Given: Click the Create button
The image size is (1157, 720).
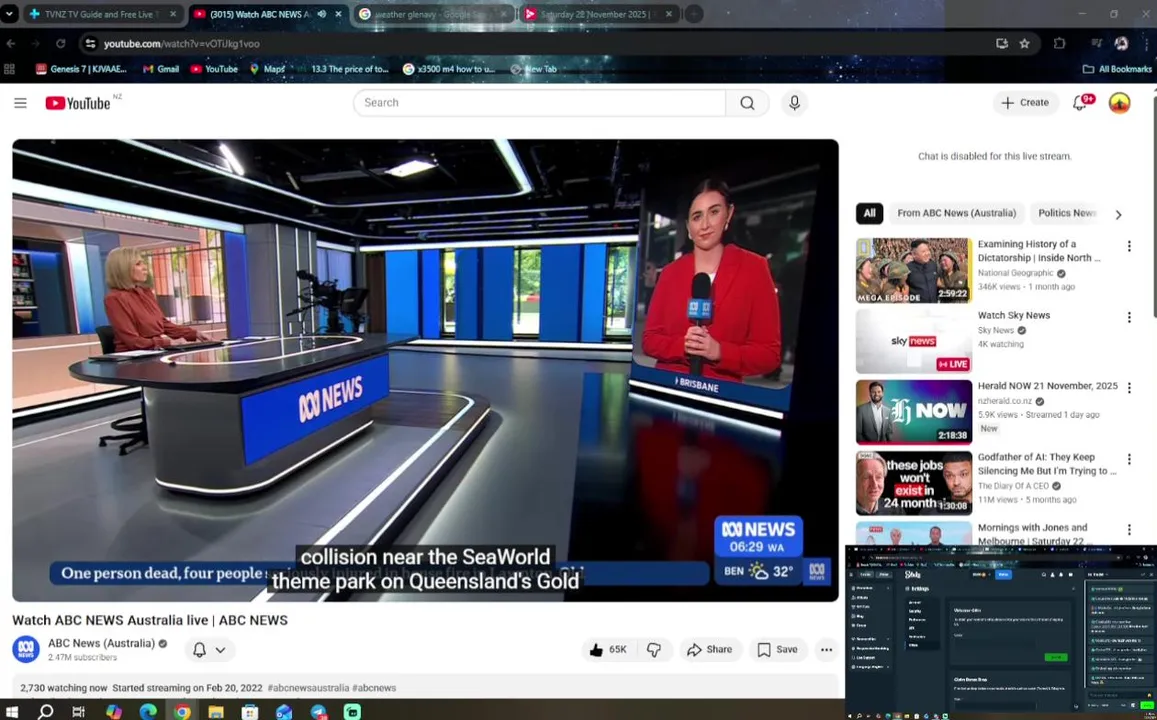Looking at the screenshot, I should pos(1025,103).
